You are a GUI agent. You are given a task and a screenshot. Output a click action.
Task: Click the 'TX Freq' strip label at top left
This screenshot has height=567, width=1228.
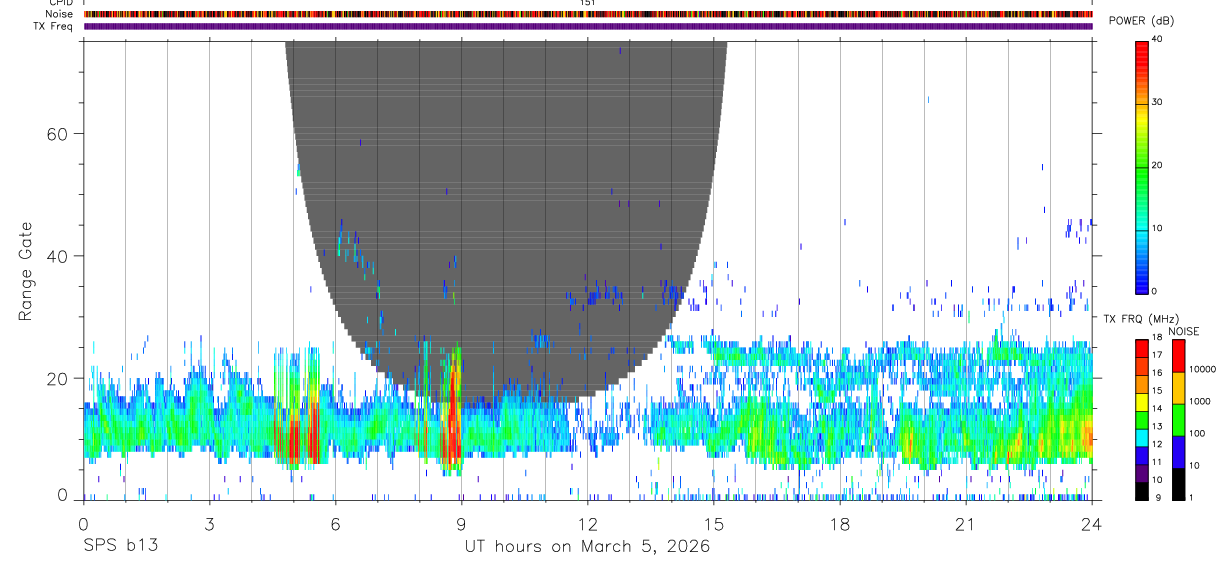[54, 26]
